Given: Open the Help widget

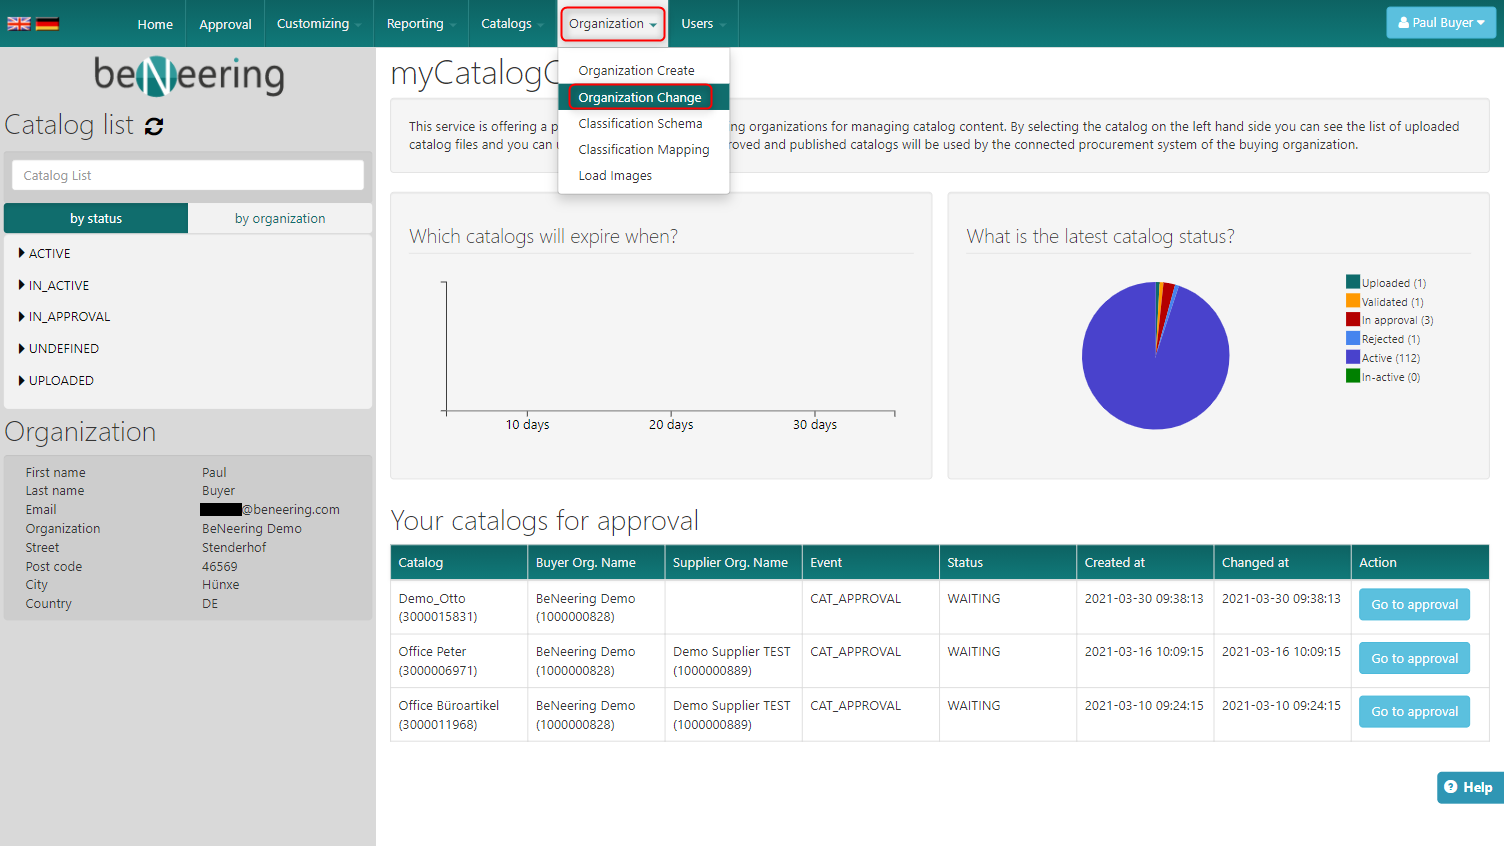Looking at the screenshot, I should click(1468, 787).
